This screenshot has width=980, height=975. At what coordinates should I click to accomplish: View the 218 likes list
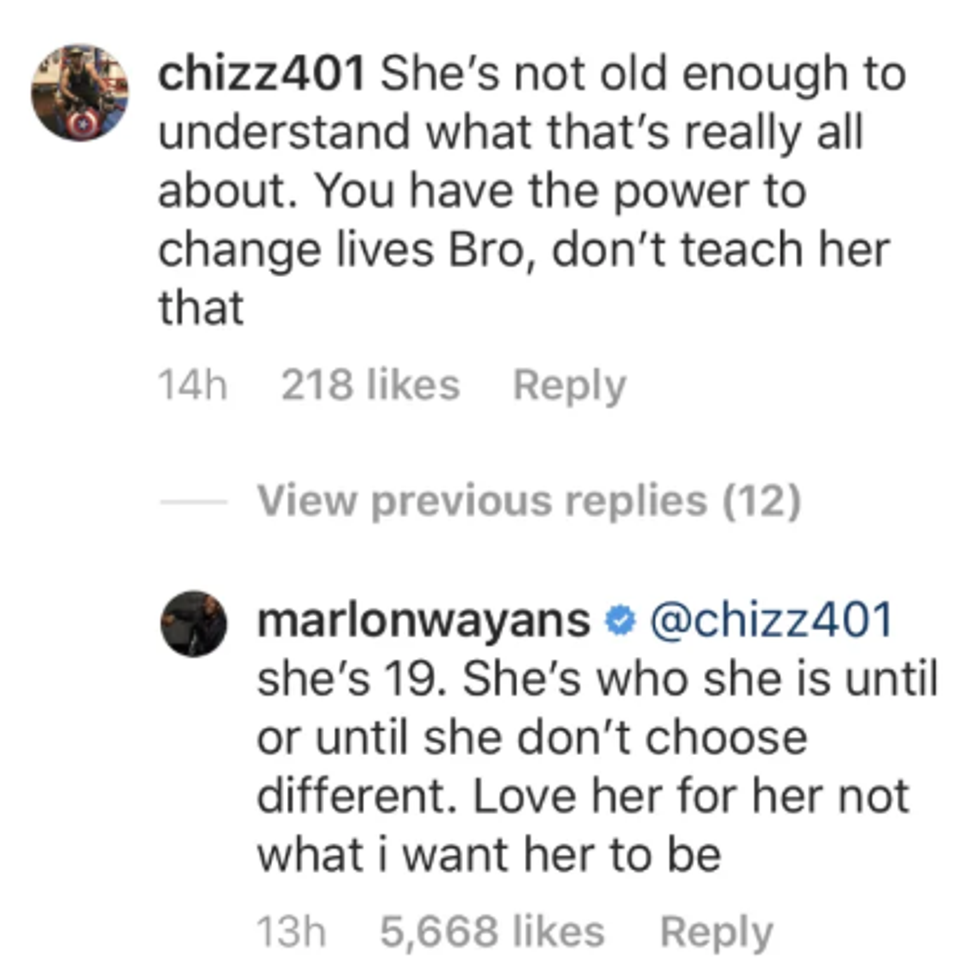(x=371, y=384)
